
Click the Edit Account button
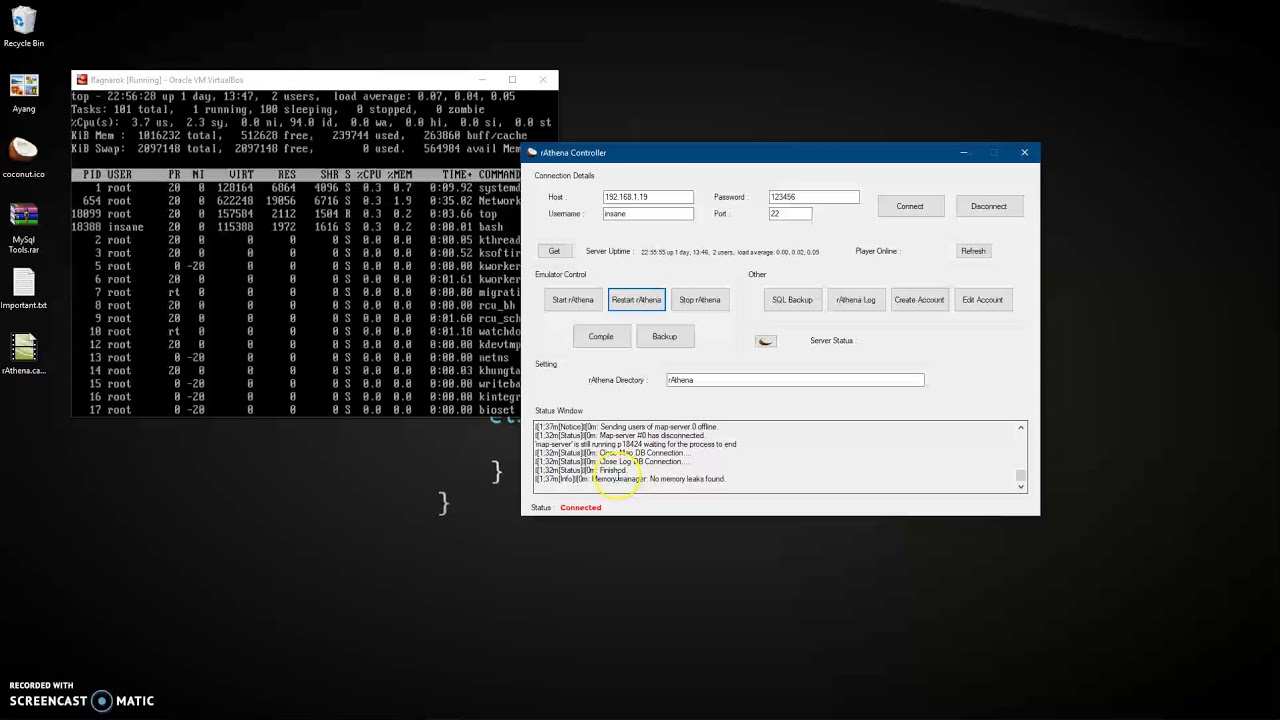coord(983,300)
